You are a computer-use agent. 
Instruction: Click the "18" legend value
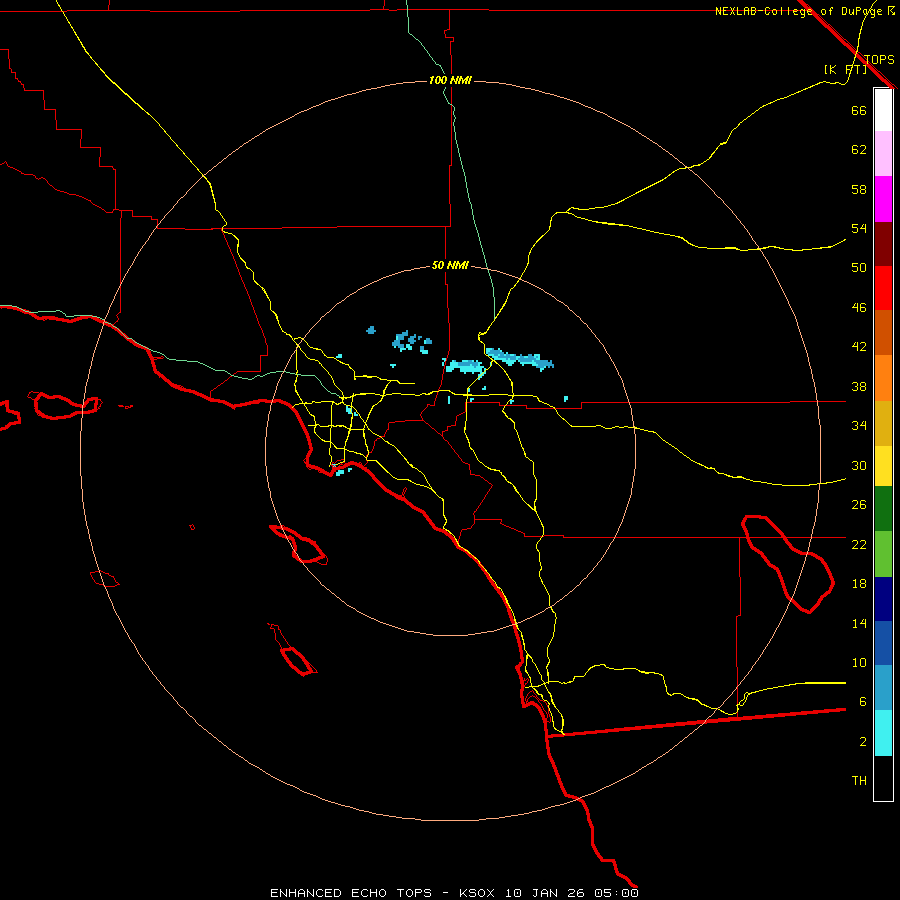point(859,584)
